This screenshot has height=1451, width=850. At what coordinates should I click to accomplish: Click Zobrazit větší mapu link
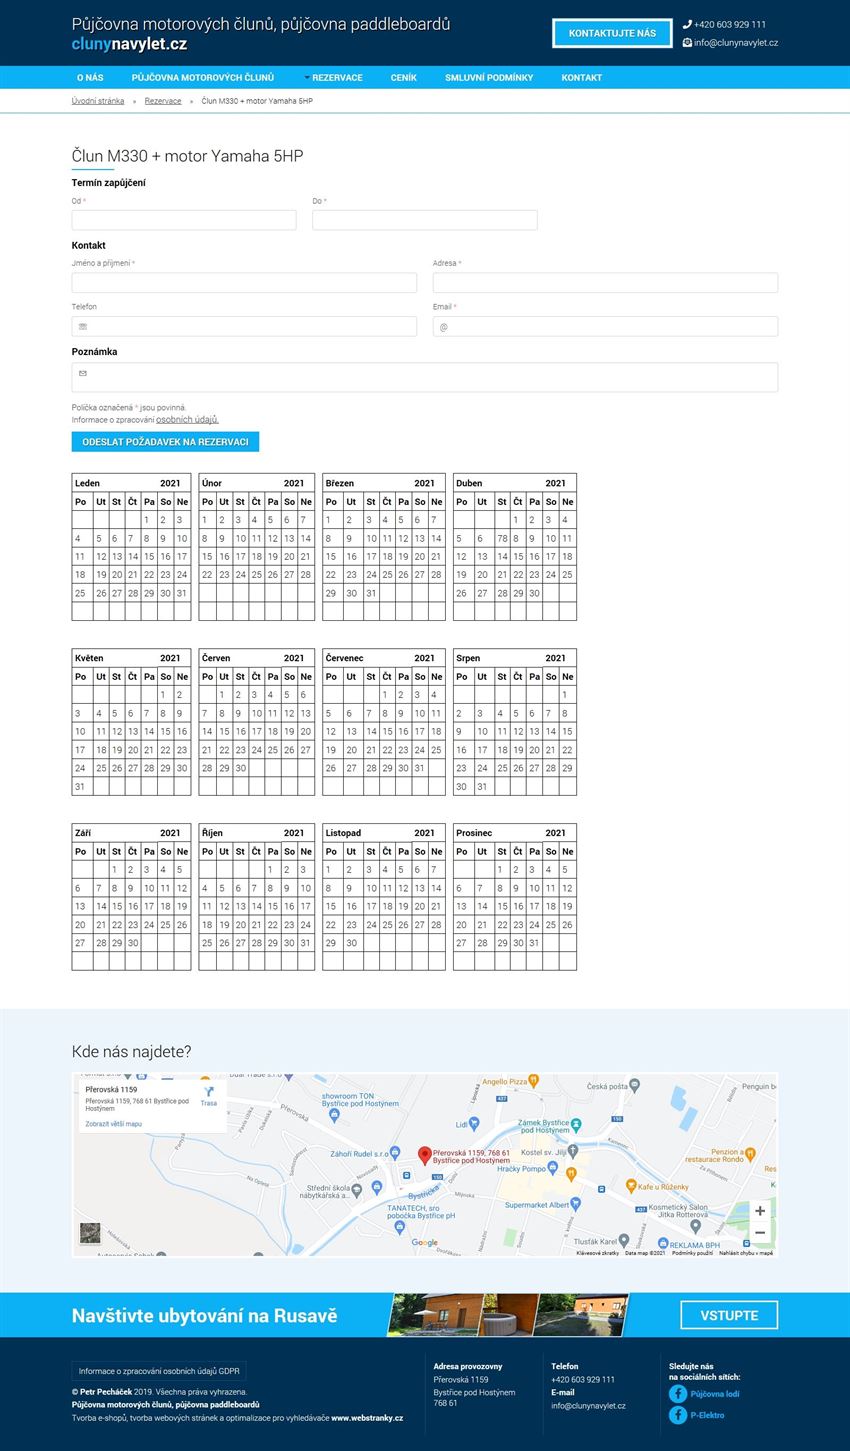click(114, 1124)
